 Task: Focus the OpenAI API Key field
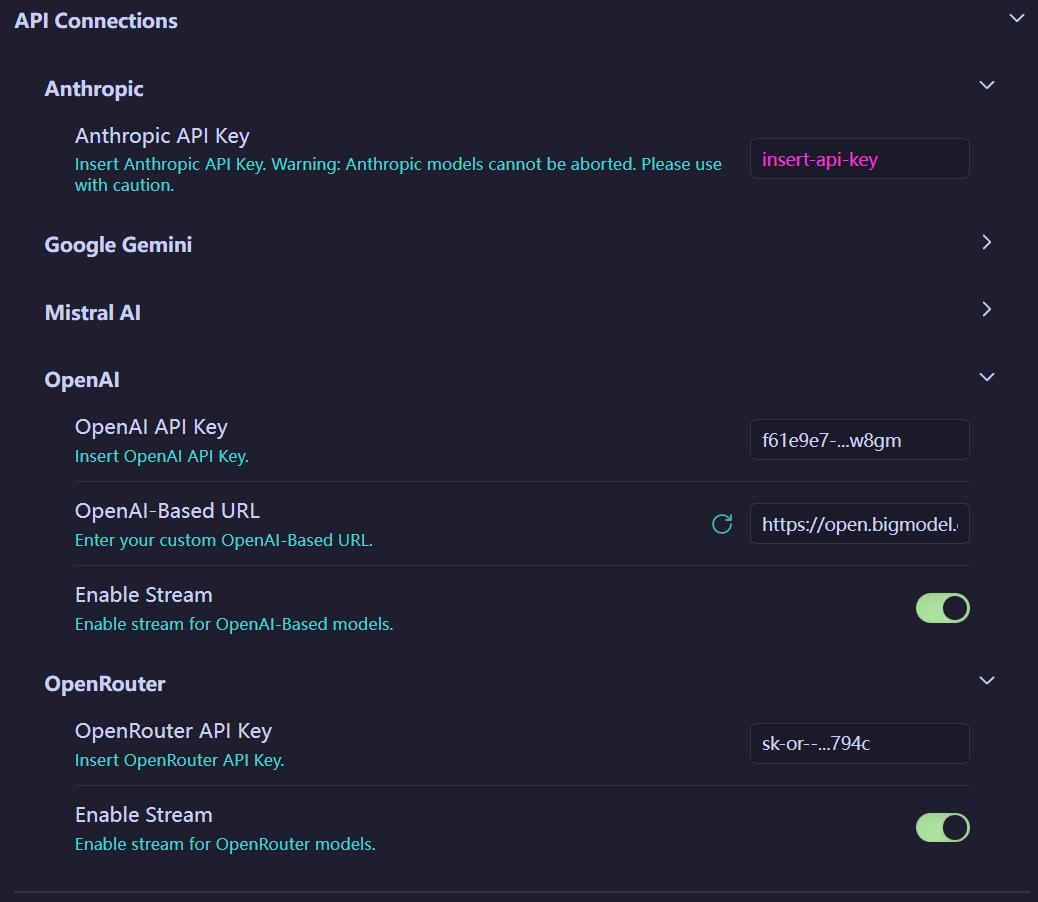[859, 440]
